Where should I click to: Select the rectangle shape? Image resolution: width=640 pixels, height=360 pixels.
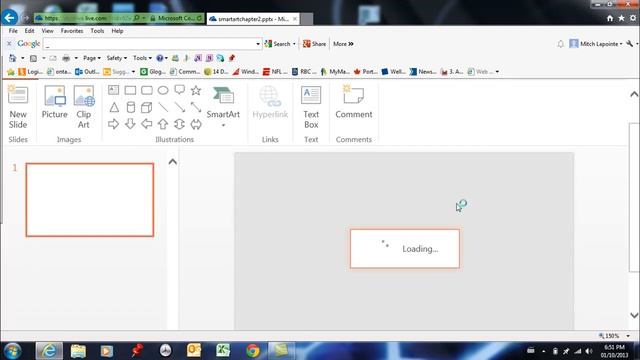(x=130, y=90)
